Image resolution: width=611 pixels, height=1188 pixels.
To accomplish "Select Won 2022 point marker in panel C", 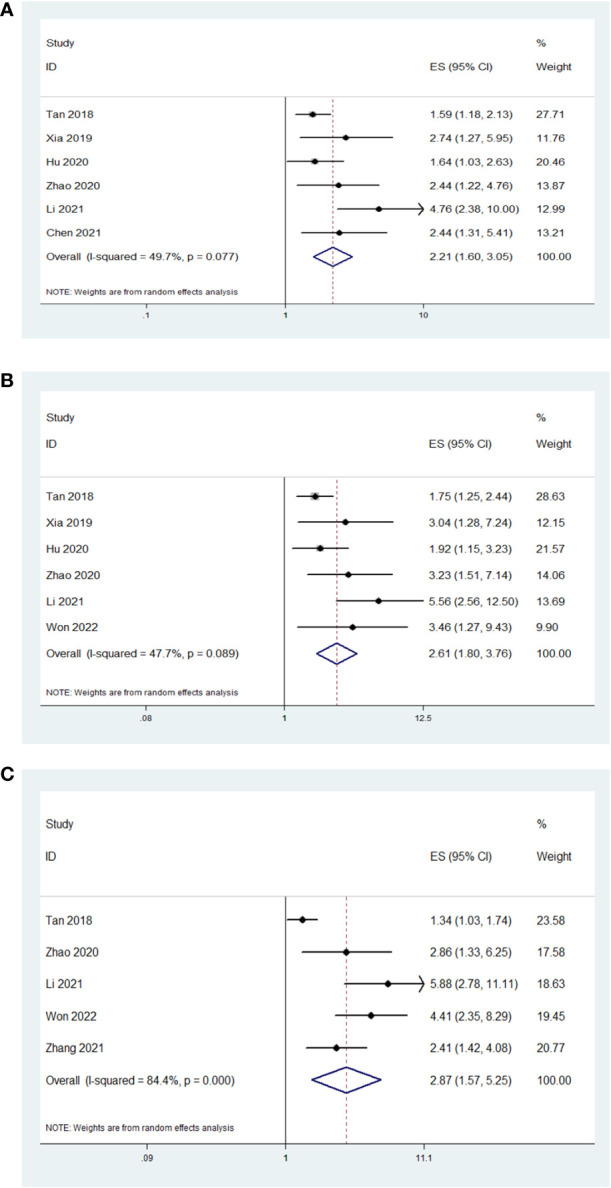I will point(371,1015).
